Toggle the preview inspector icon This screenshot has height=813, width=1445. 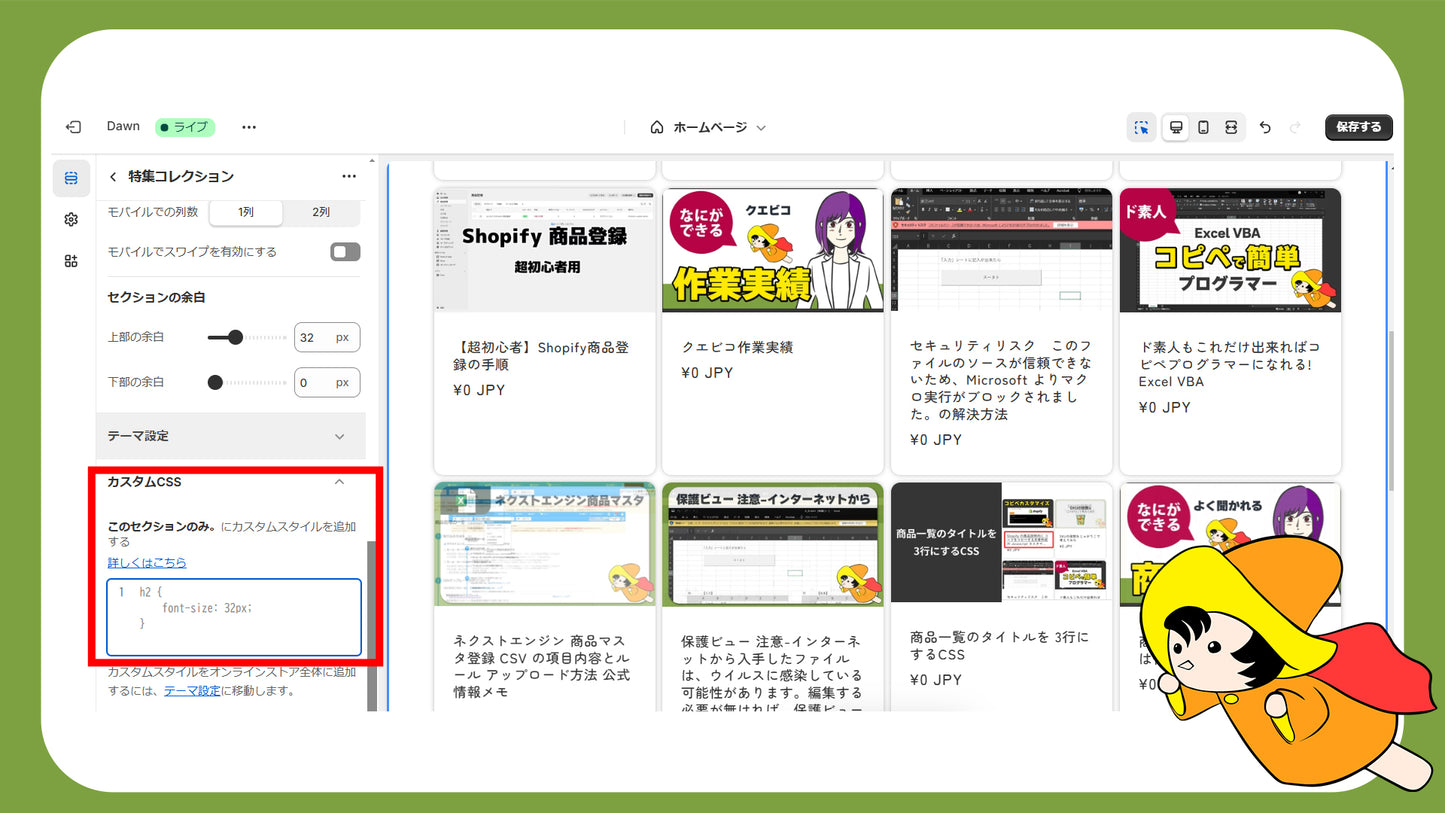click(1141, 127)
